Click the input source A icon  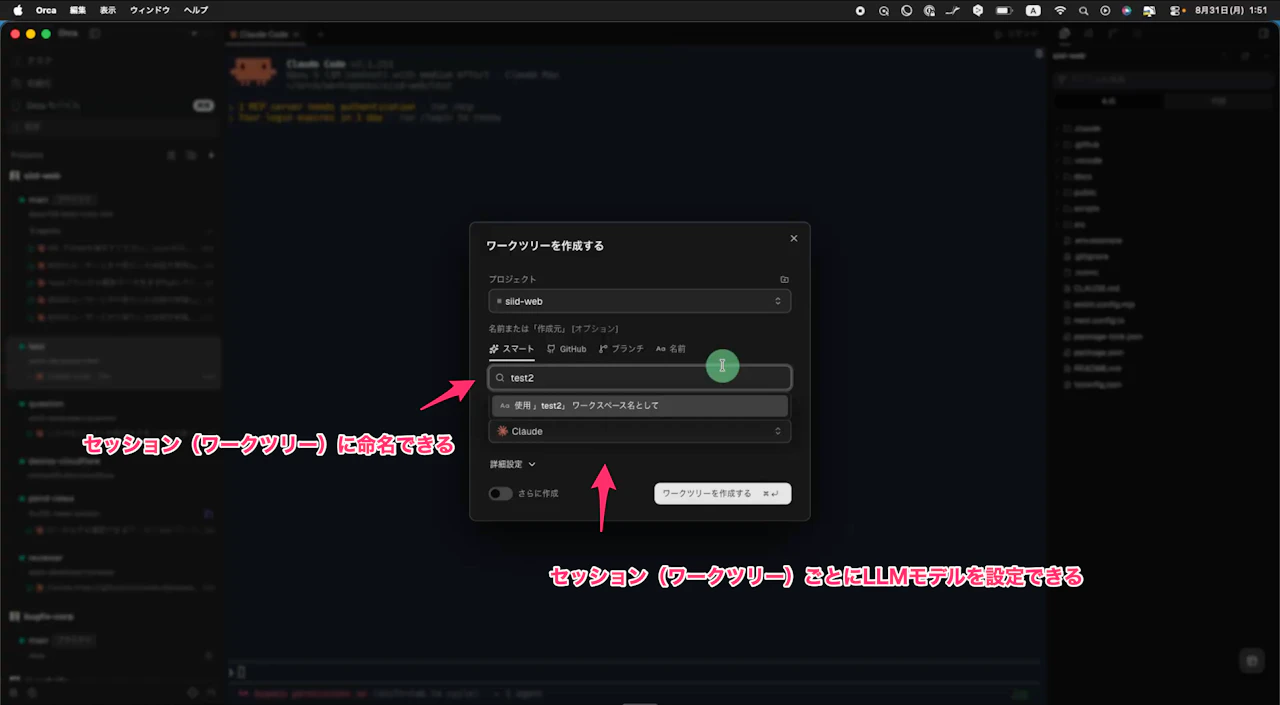click(1033, 10)
